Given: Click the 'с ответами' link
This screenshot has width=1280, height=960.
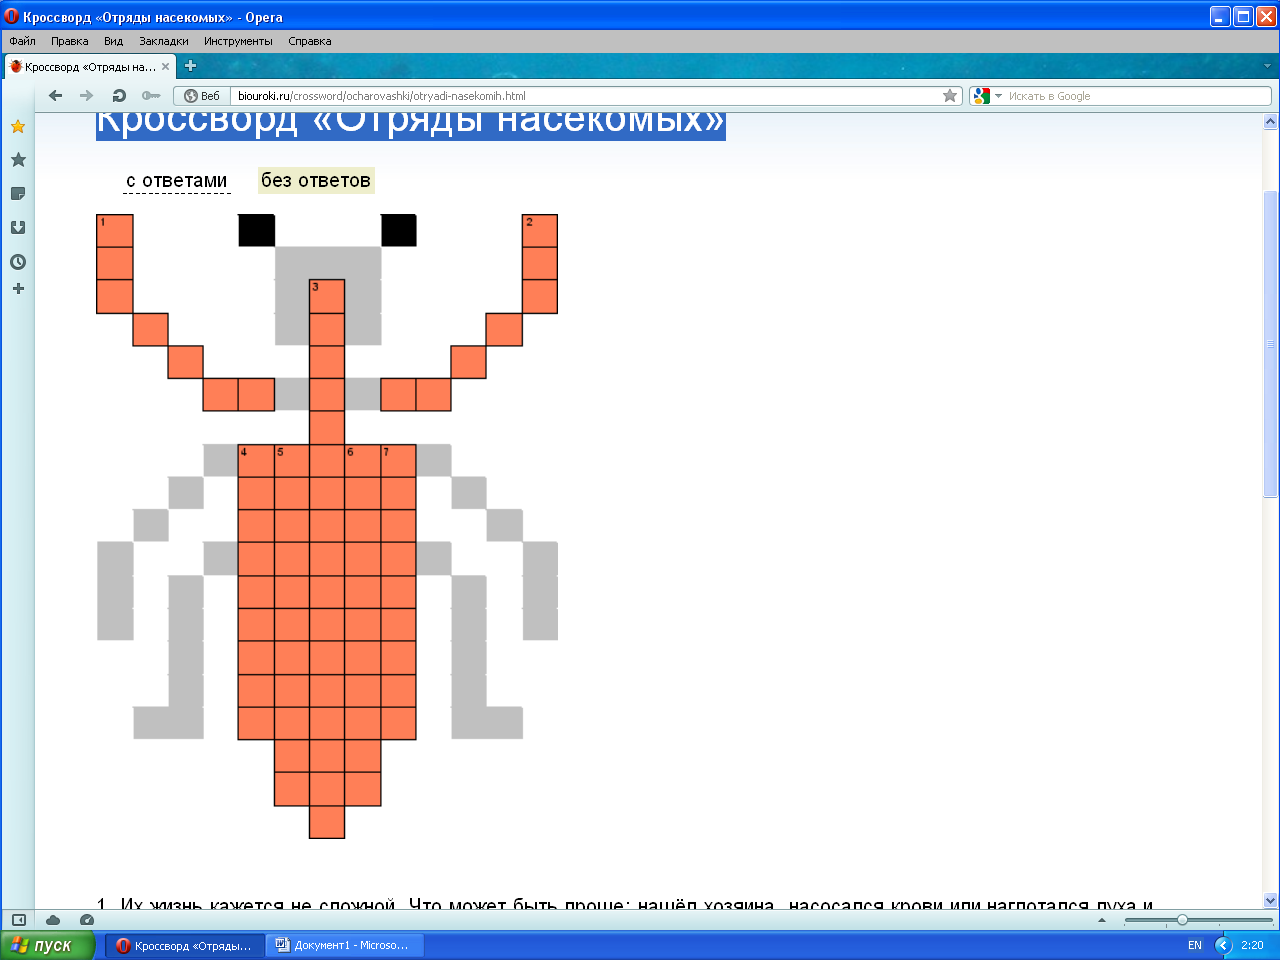Looking at the screenshot, I should coord(177,181).
